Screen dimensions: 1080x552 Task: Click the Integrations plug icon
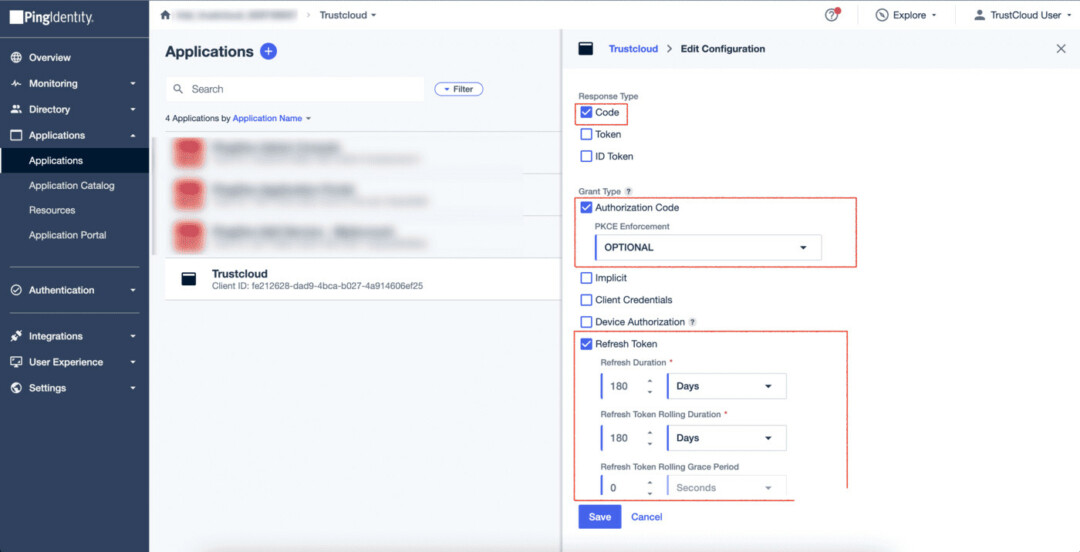tap(17, 336)
